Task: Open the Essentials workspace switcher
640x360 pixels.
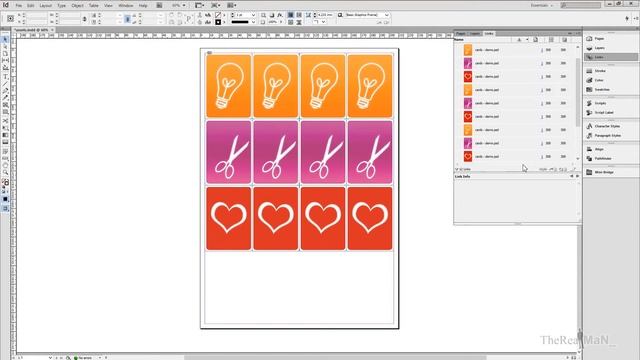Action: click(x=541, y=6)
